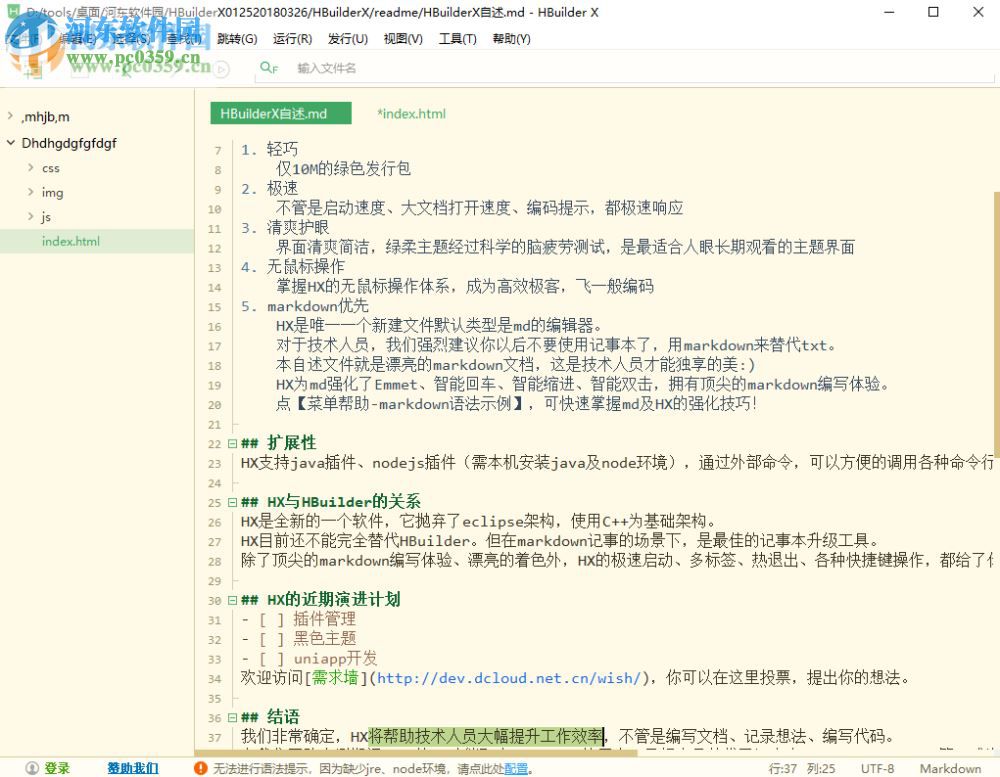This screenshot has width=1000, height=777.
Task: Fold the 结语 section at line 36
Action: tap(232, 718)
